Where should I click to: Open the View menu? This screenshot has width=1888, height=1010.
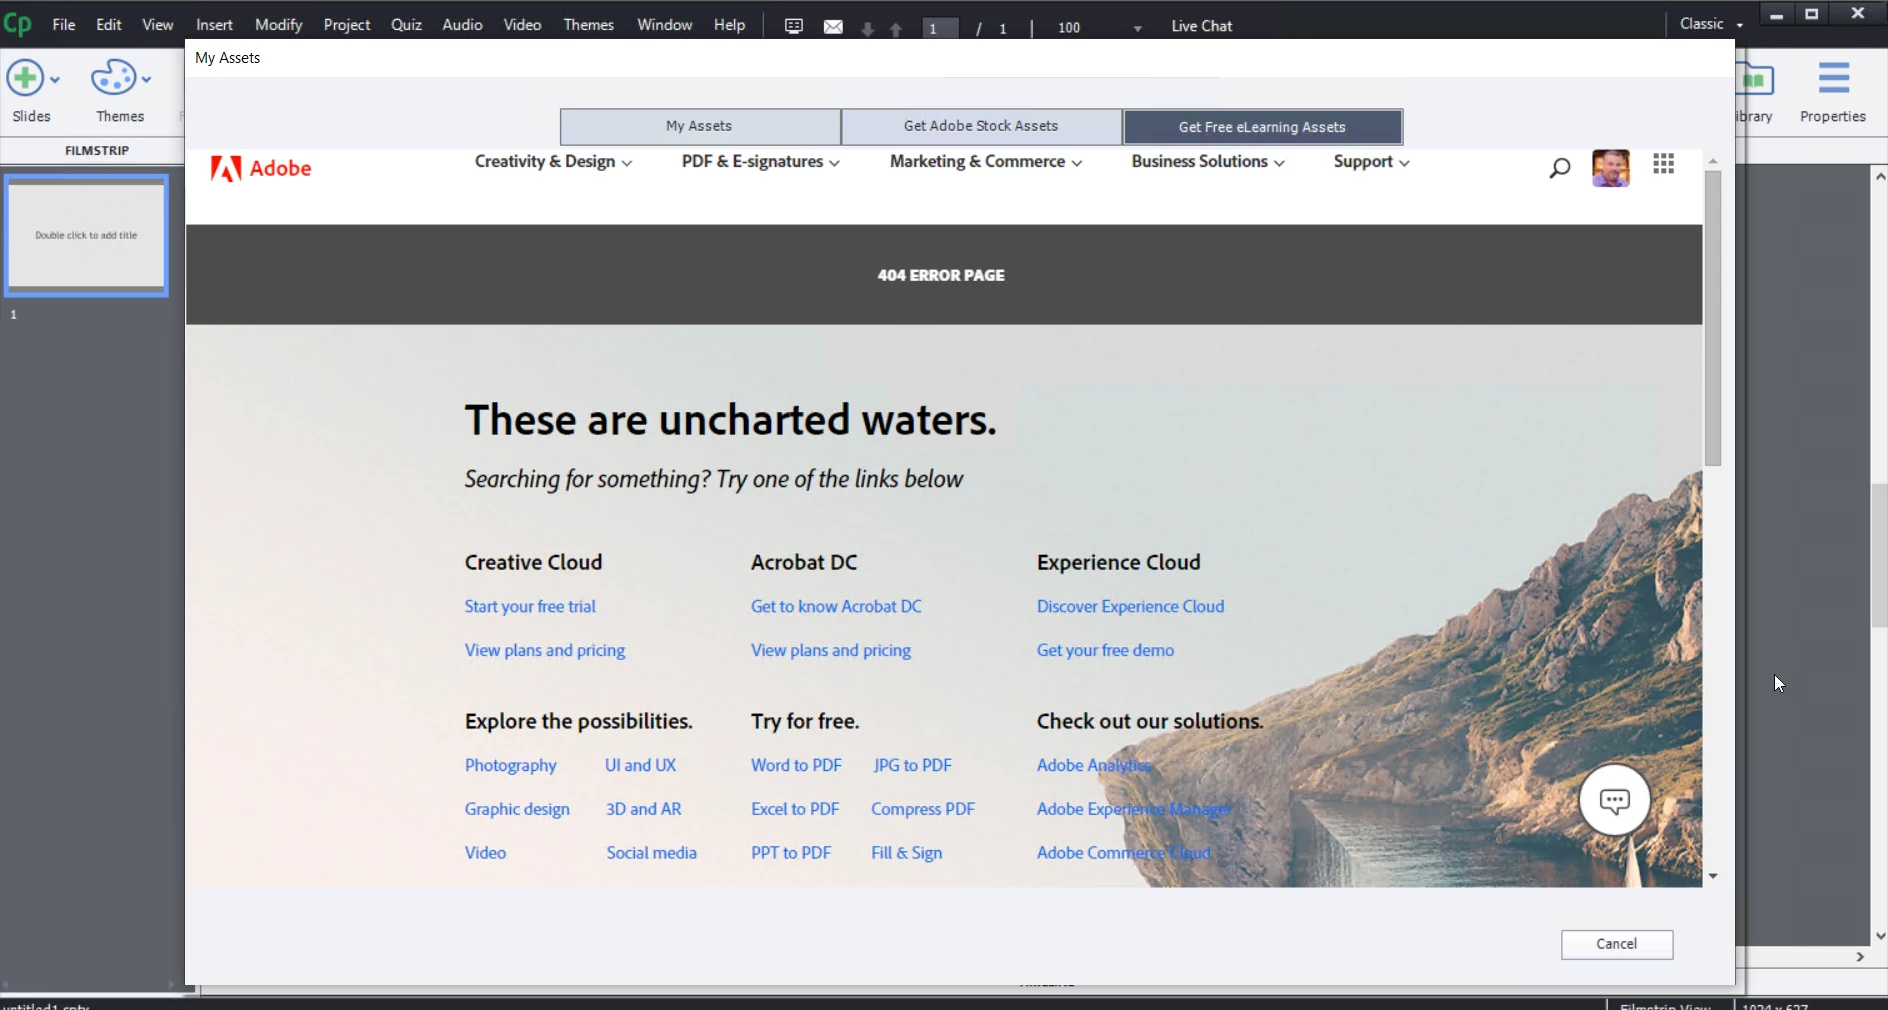click(x=158, y=25)
